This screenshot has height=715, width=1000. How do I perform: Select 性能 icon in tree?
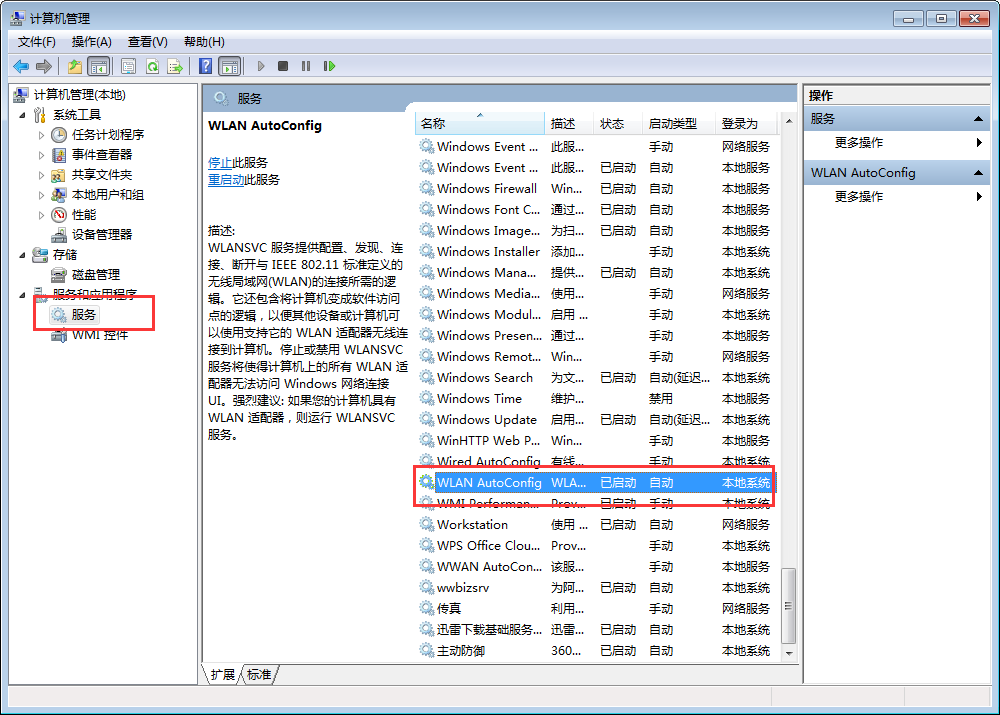(x=59, y=215)
